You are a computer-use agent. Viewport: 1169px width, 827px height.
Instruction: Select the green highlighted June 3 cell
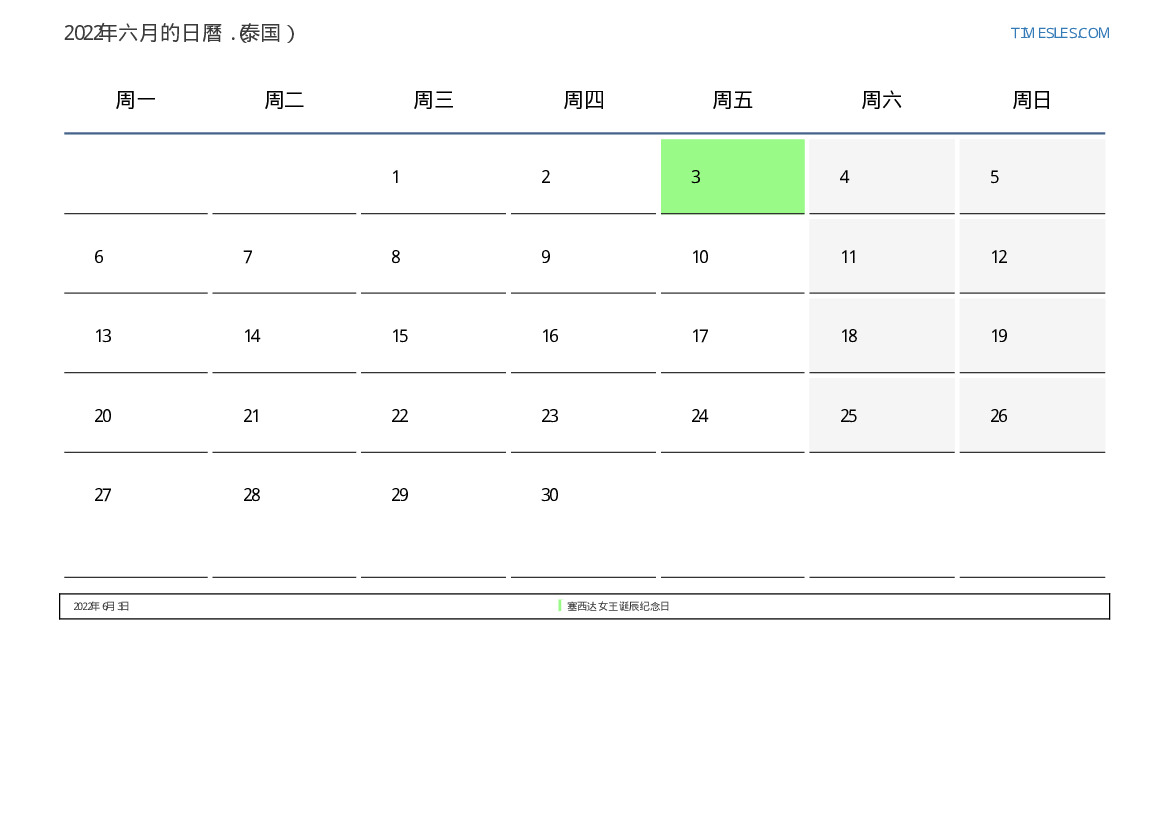coord(732,177)
